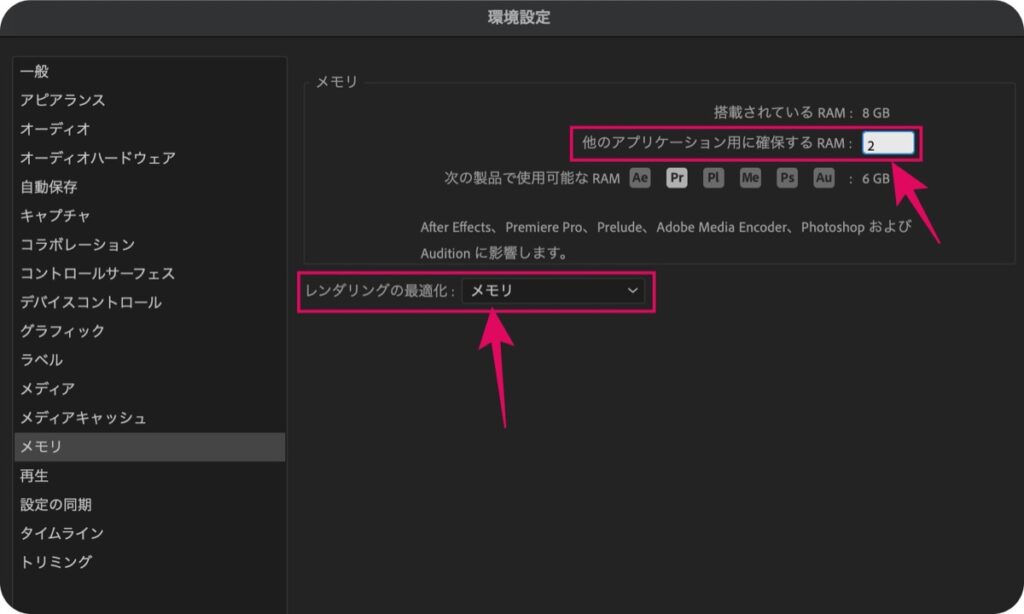Click the description mentioning After Effects, Premiere Pro

[665, 240]
